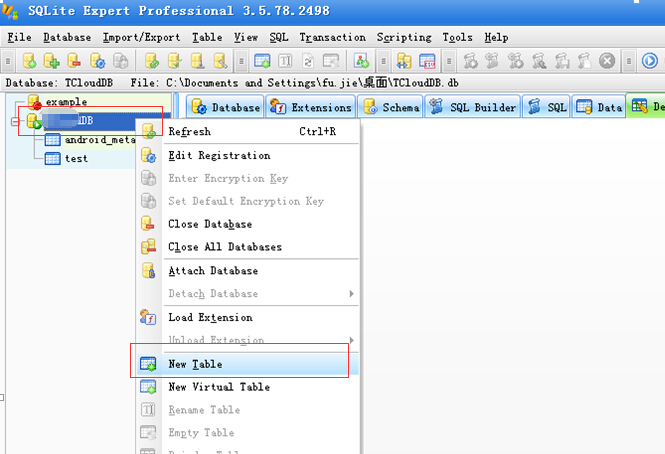Click Enter Encryption Key menu entry
Image resolution: width=665 pixels, height=454 pixels.
coord(249,178)
